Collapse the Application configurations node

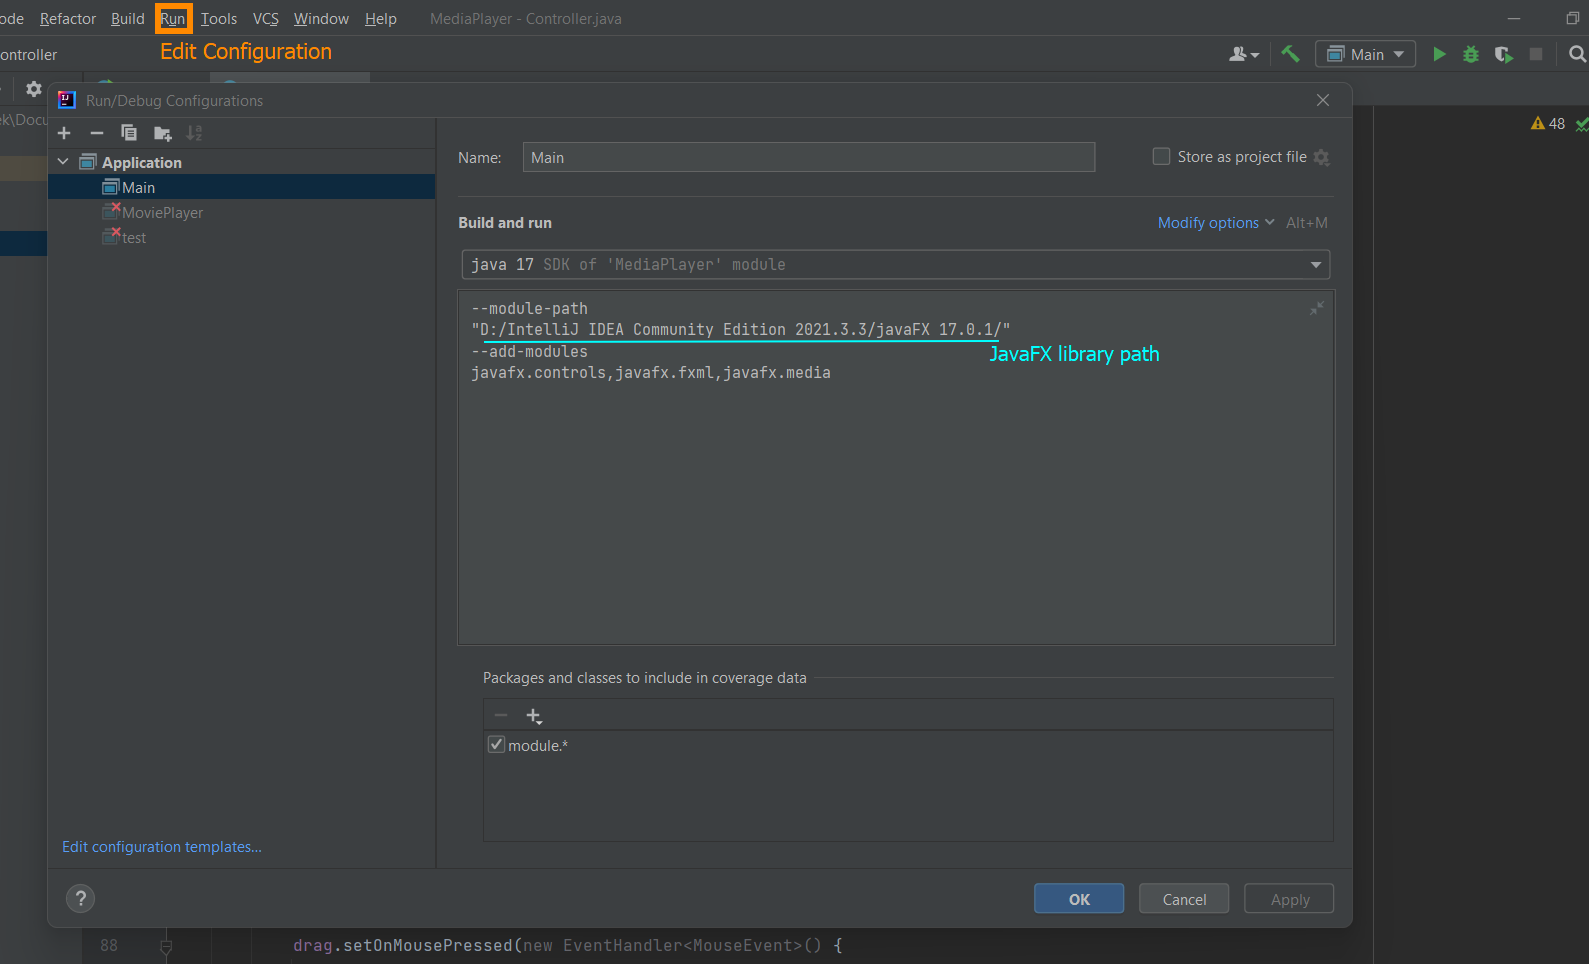pyautogui.click(x=63, y=162)
